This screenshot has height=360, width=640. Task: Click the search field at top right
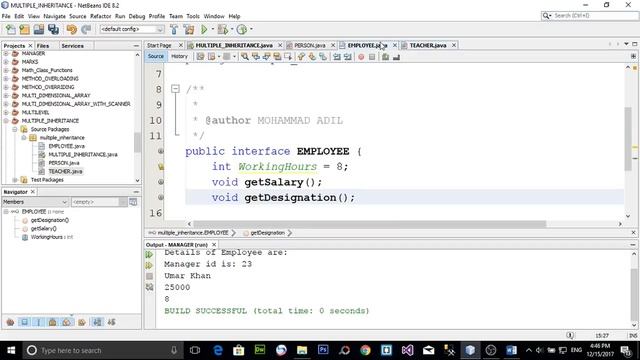point(590,16)
